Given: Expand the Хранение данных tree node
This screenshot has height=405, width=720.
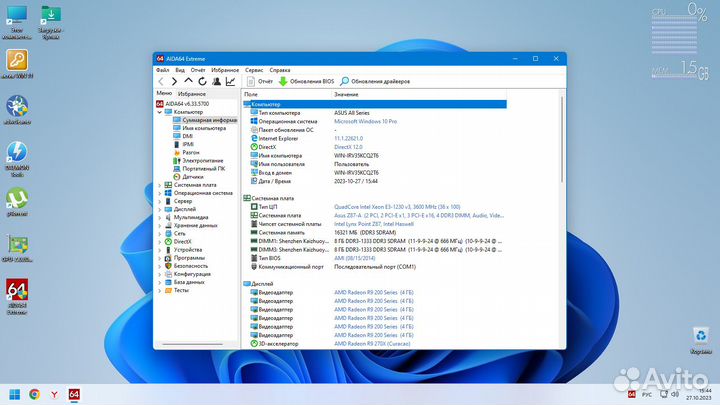Looking at the screenshot, I should (x=159, y=225).
